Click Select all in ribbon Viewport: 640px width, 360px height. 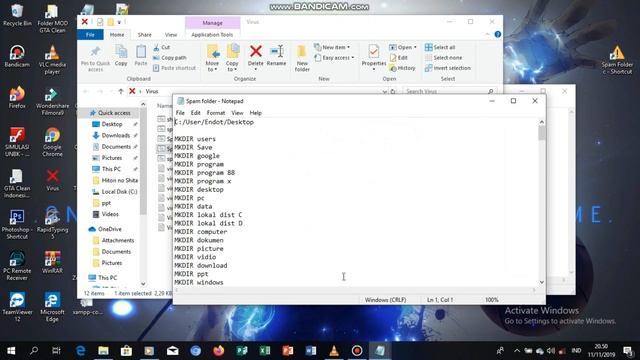pyautogui.click(x=440, y=47)
